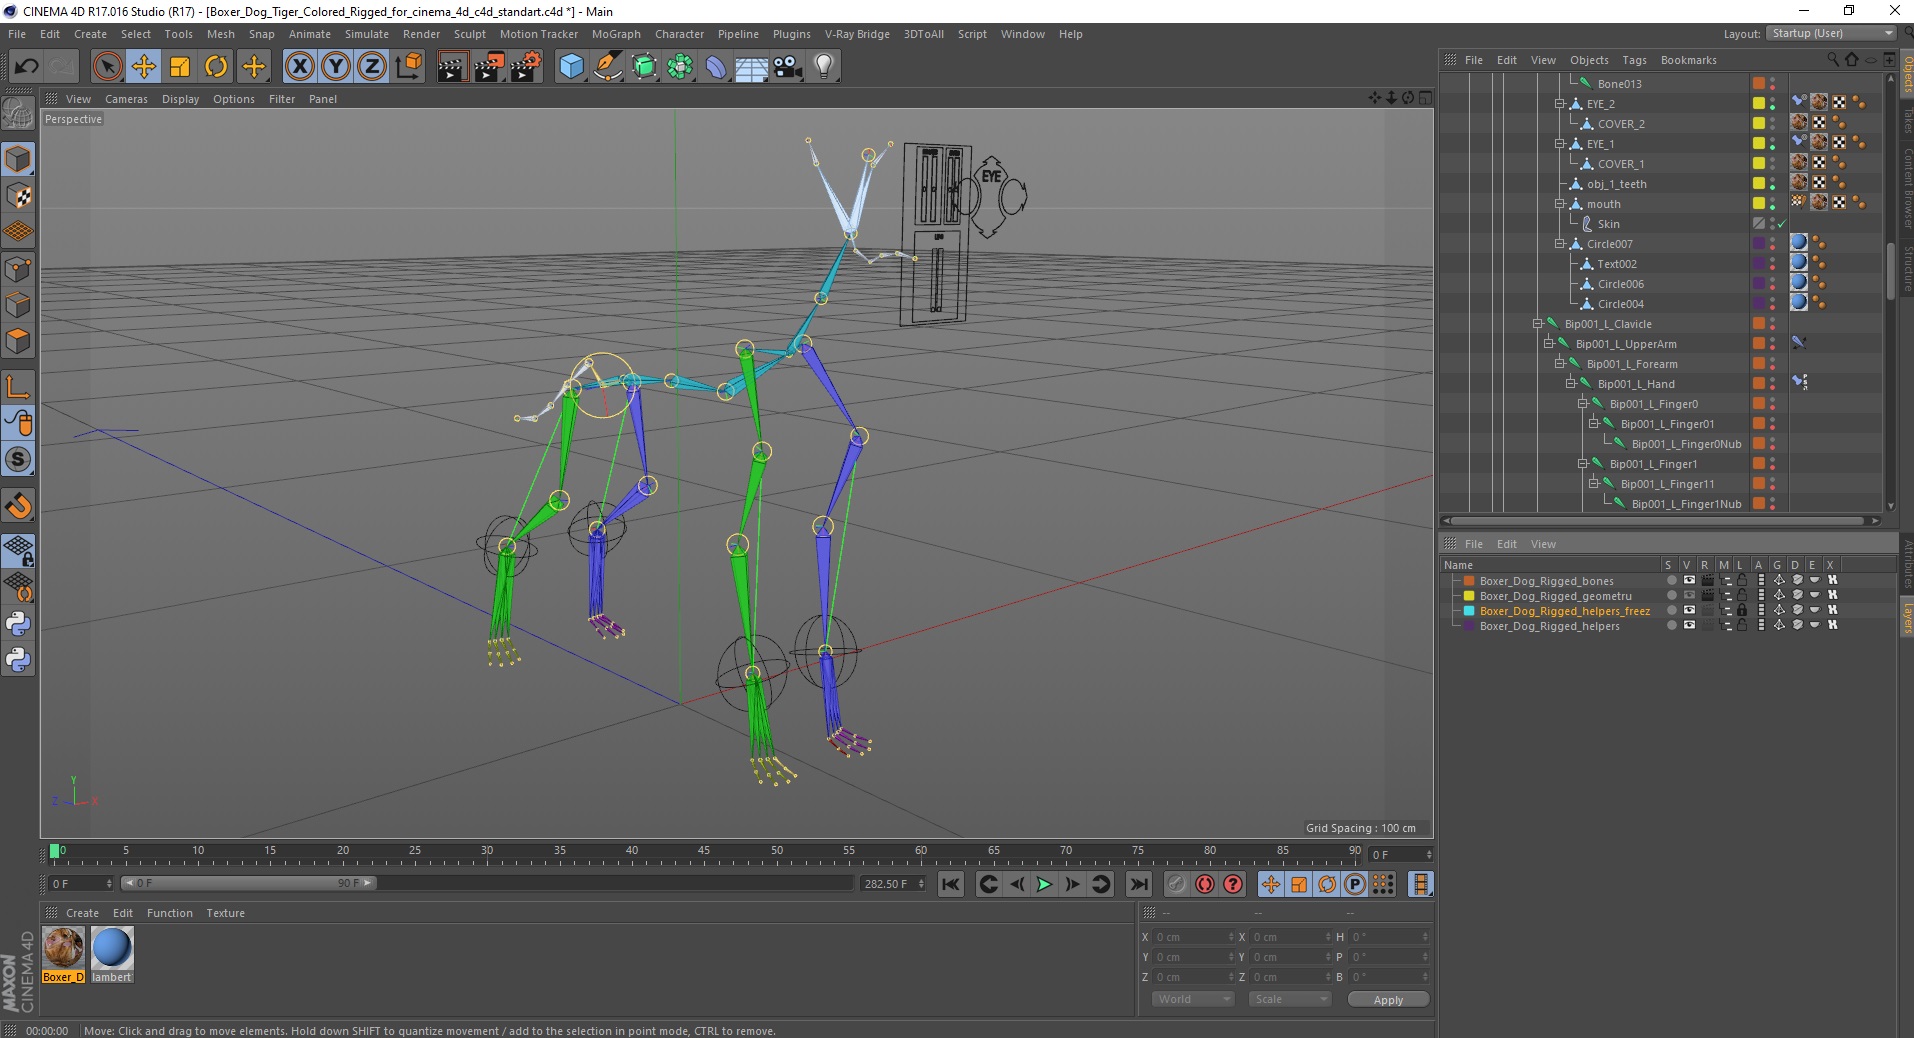Open the spline Pen tool
The width and height of the screenshot is (1914, 1038).
pyautogui.click(x=608, y=67)
